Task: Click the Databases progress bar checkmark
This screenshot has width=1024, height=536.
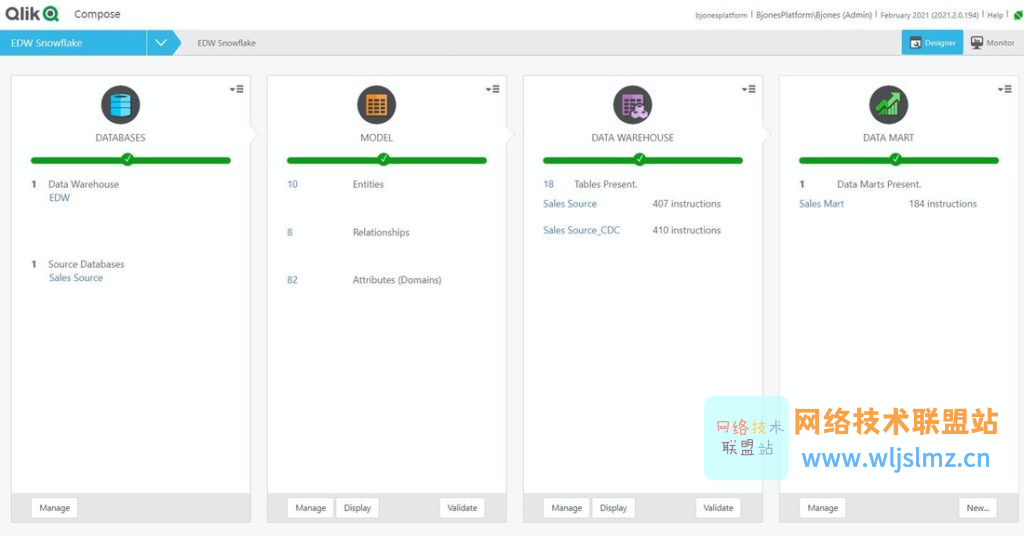Action: (x=127, y=159)
